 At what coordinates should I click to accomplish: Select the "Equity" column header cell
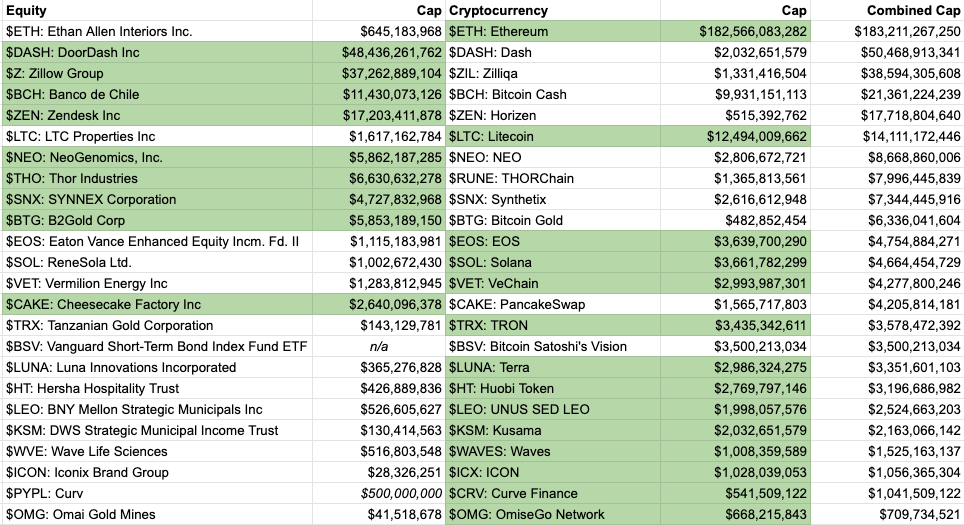tap(157, 10)
